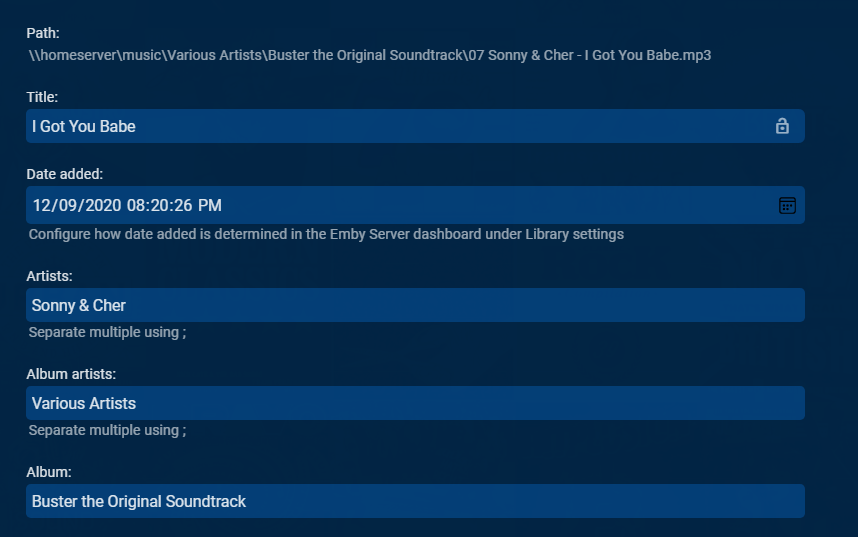
Task: Select the seconds 26 in Date added time
Action: (184, 205)
